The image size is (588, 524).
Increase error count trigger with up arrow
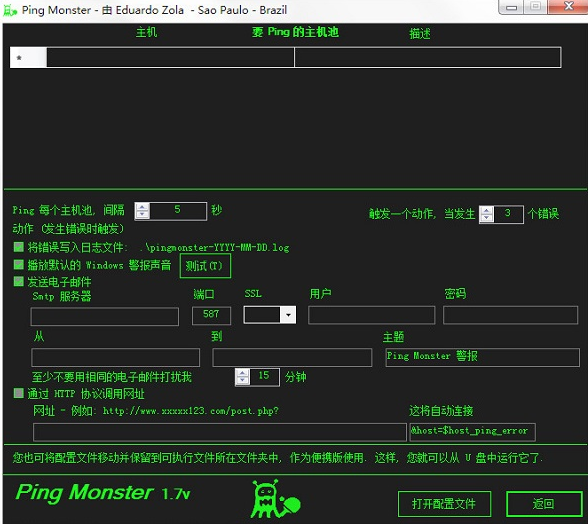coord(486,211)
